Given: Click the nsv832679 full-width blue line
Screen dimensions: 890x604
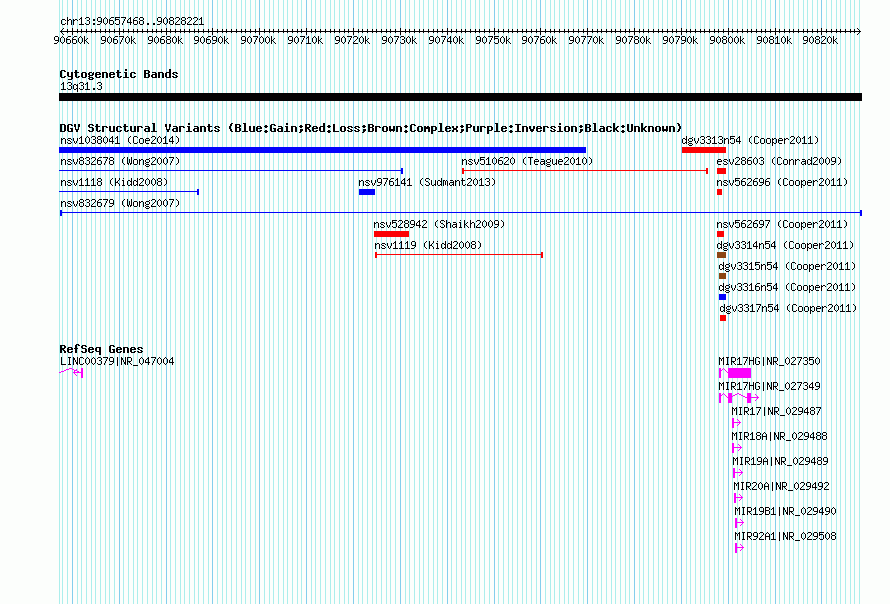Looking at the screenshot, I should 461,213.
